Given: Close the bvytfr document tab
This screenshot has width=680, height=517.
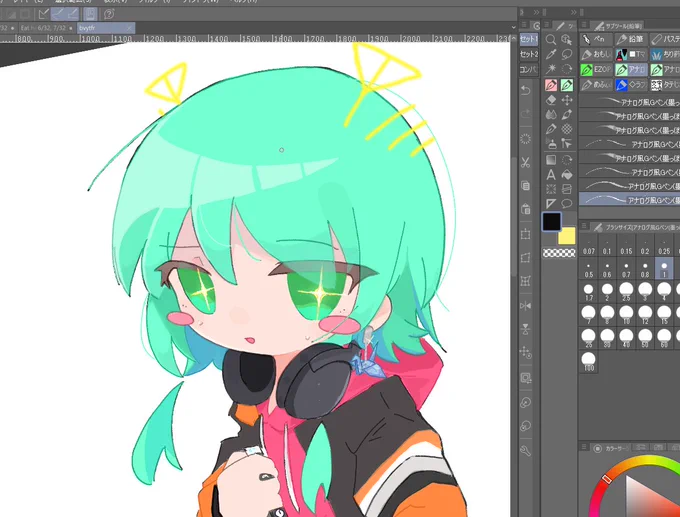Looking at the screenshot, I should coord(129,28).
